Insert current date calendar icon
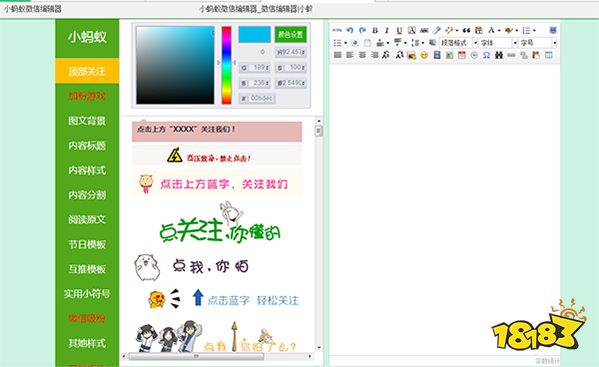Screen dimensions: 599x367 (461, 55)
